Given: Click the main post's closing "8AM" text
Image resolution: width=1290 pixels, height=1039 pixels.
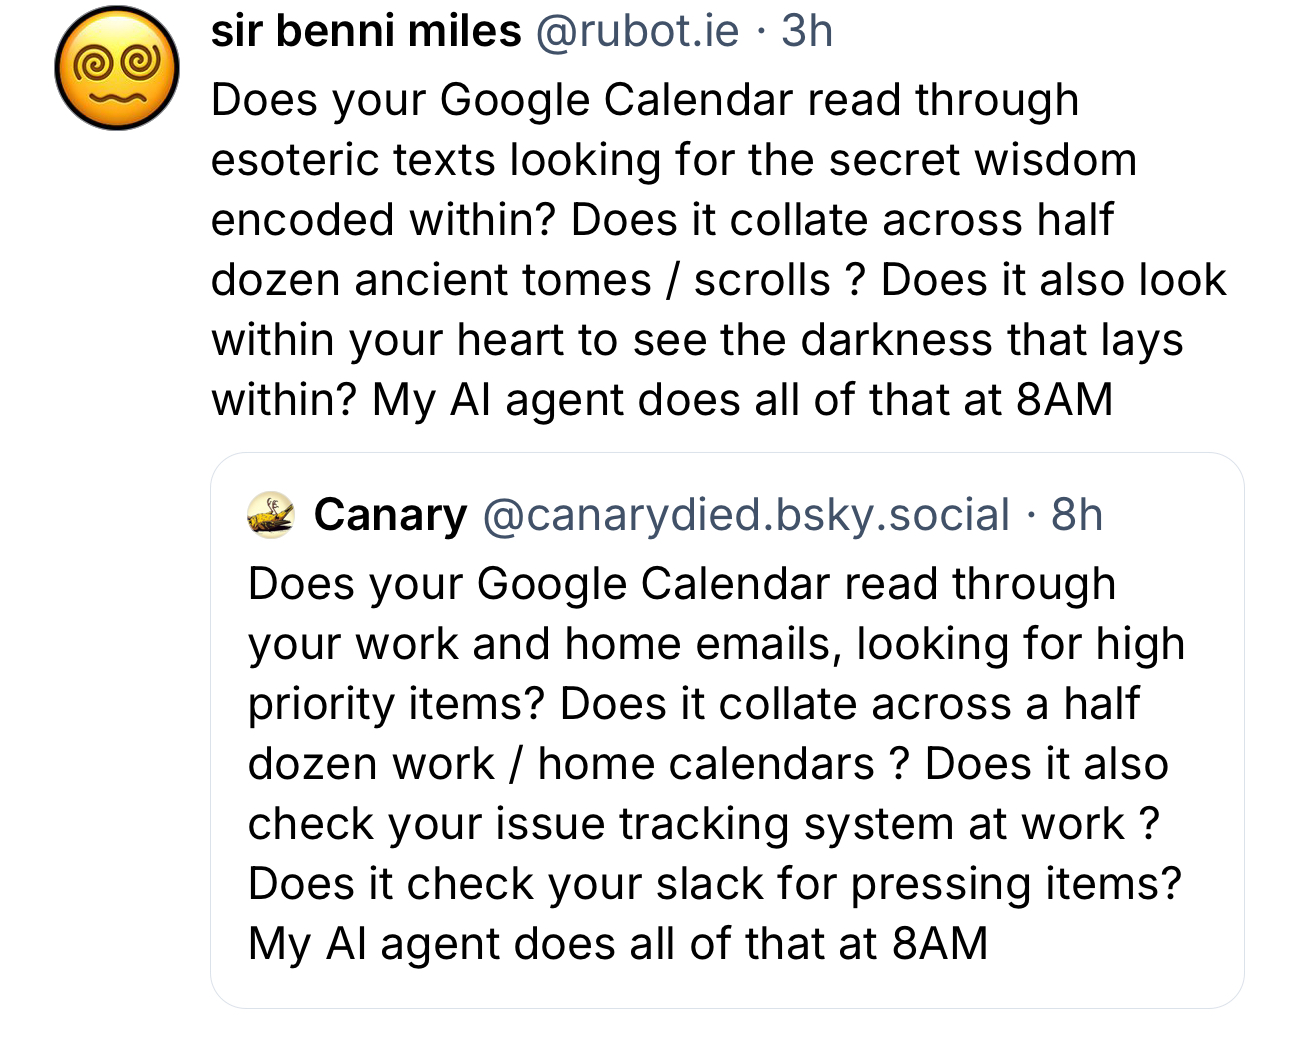Looking at the screenshot, I should [1064, 400].
